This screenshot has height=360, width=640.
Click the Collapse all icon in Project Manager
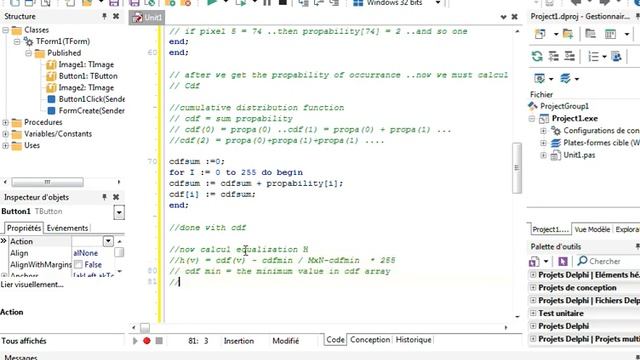(x=569, y=56)
